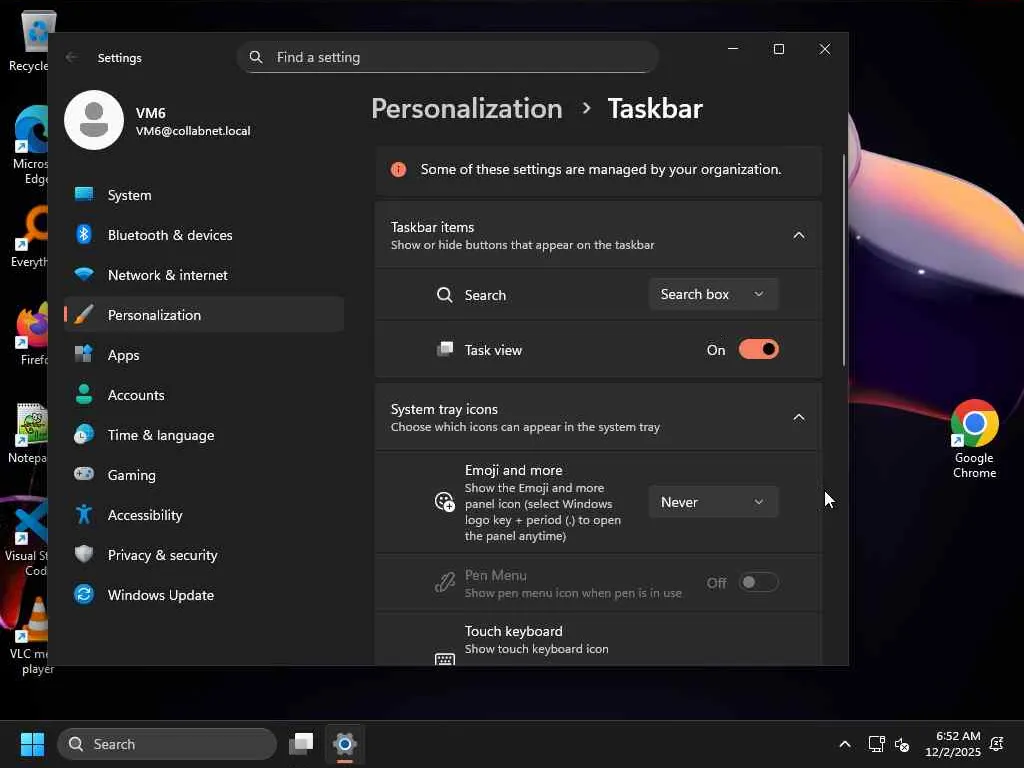
Task: Focus the Find a setting search field
Action: pos(448,57)
